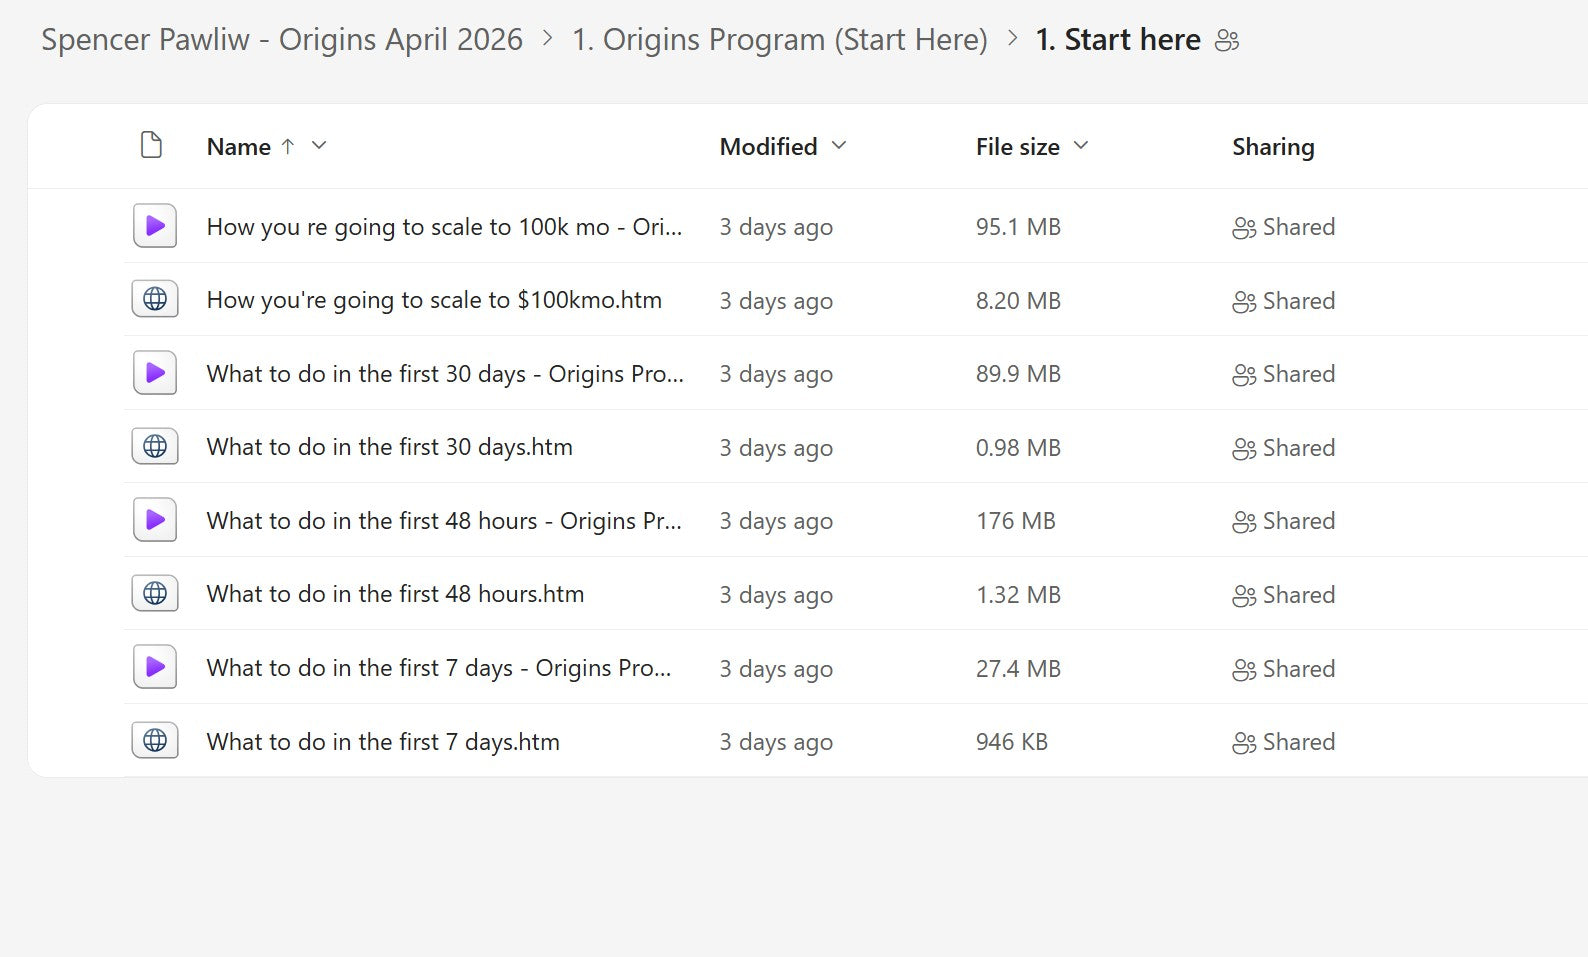This screenshot has height=957, width=1588.
Task: Click Shared label in the 0.98 MB row
Action: (1298, 448)
